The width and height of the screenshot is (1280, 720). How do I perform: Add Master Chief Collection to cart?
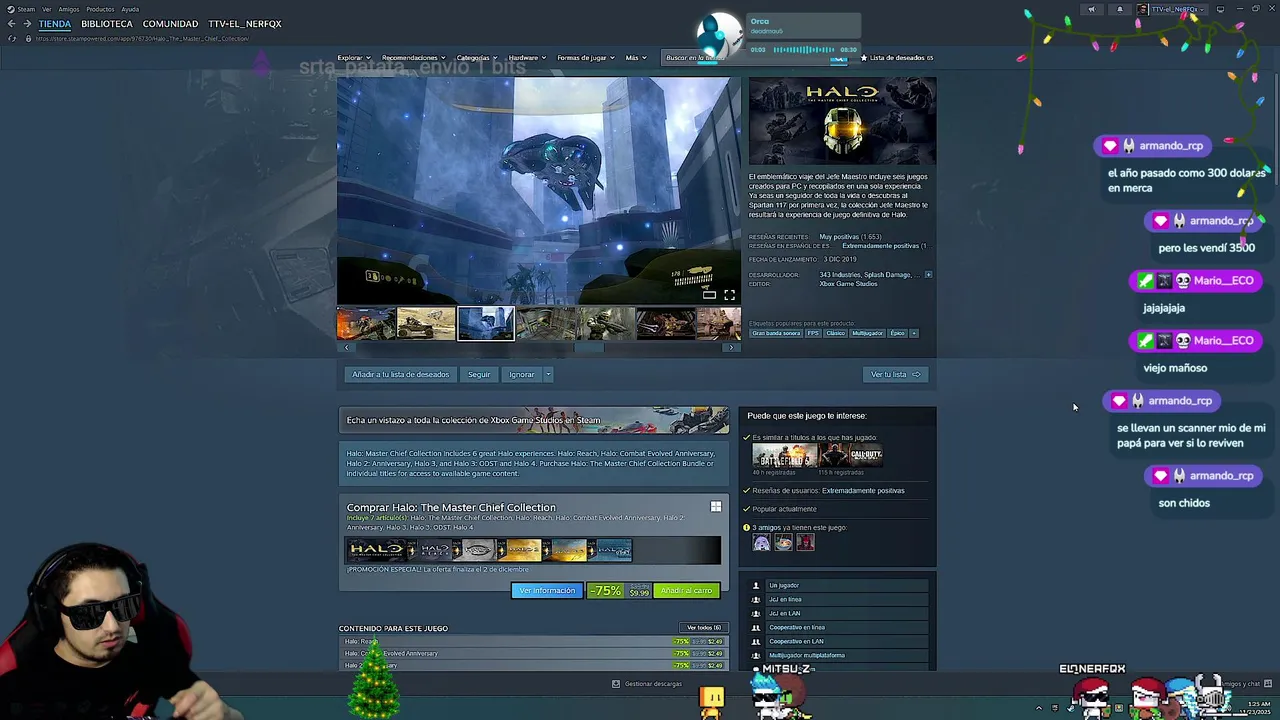686,590
